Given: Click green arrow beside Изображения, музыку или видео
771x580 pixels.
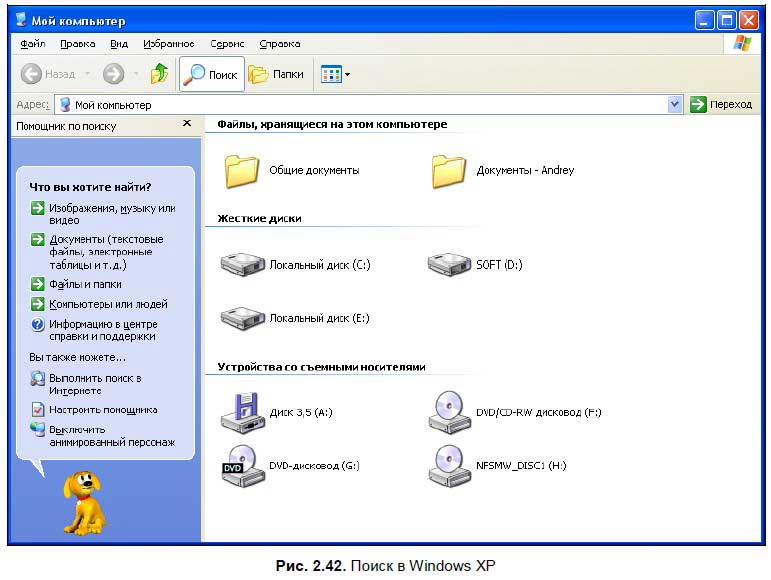Looking at the screenshot, I should coord(37,208).
